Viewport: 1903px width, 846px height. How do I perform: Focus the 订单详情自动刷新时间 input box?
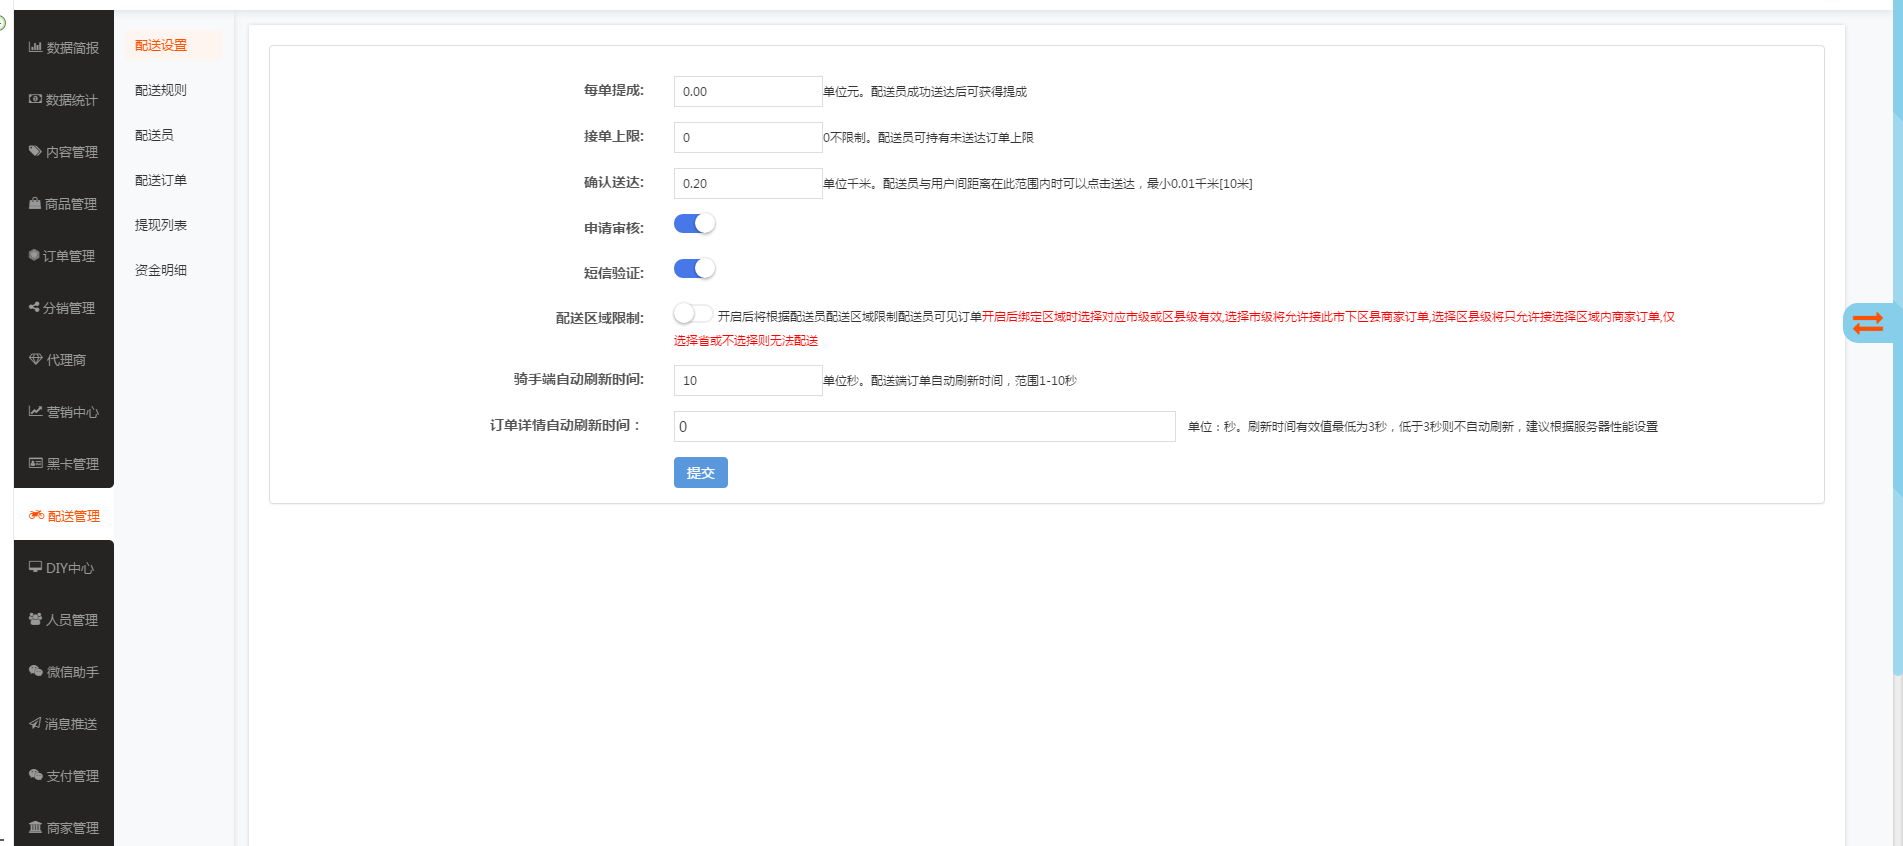[x=924, y=427]
